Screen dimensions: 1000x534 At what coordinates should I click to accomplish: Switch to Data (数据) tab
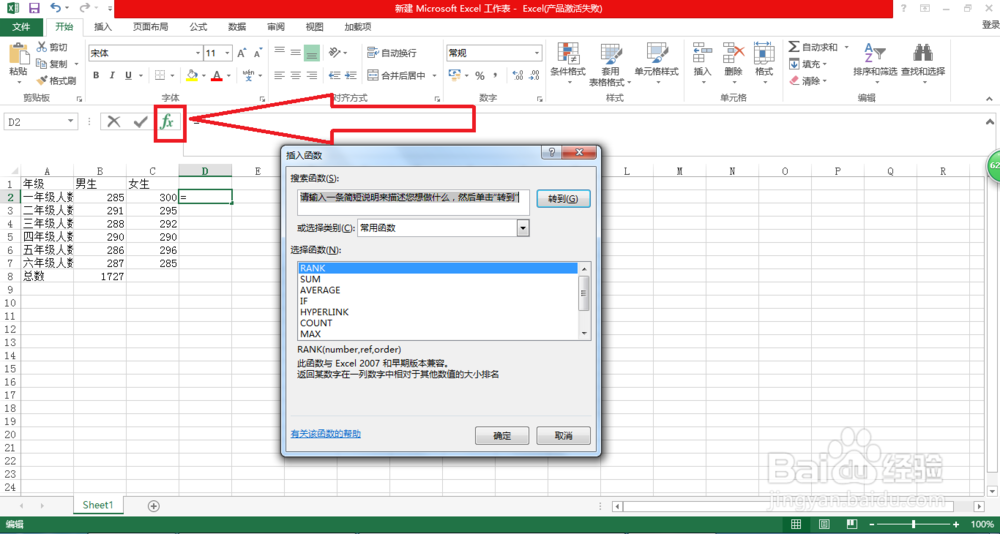click(237, 27)
